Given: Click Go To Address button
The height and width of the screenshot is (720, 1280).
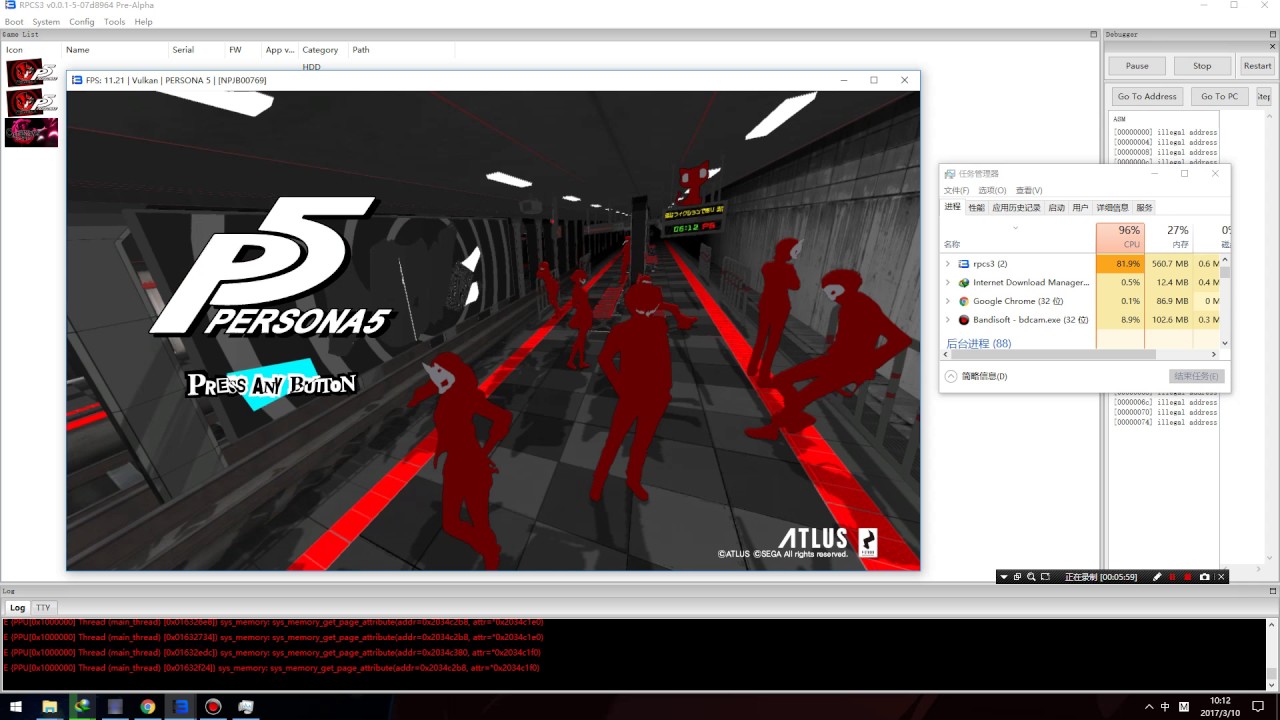Looking at the screenshot, I should click(1147, 96).
